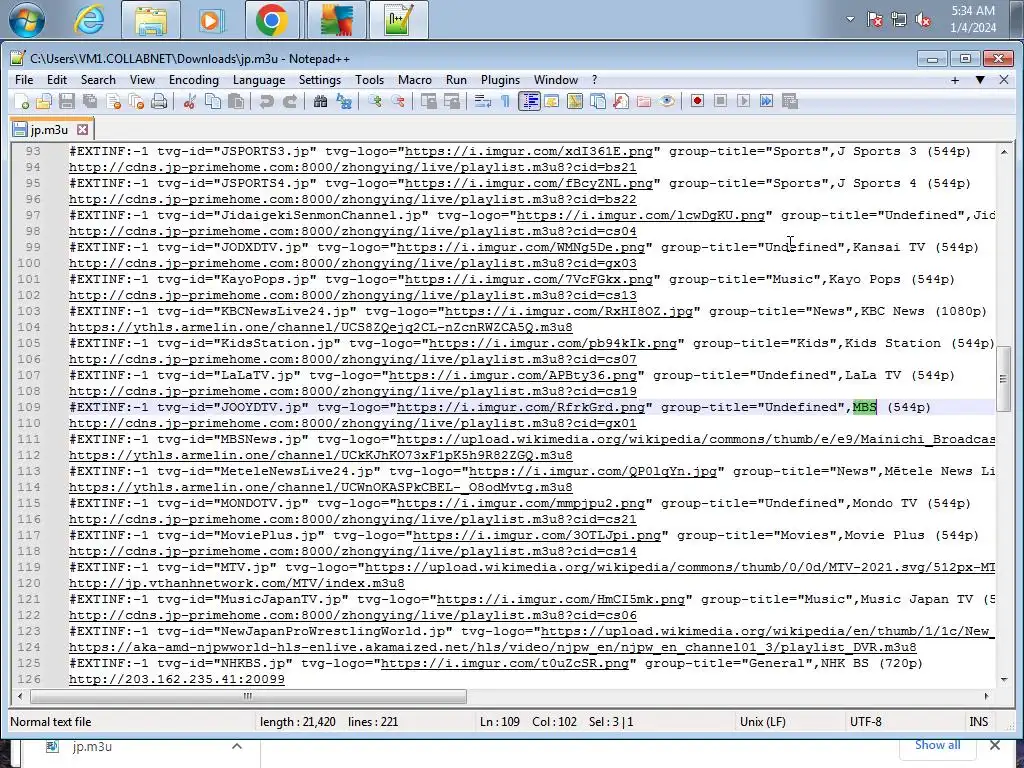Click the highlighted MBS text on line 109

pyautogui.click(x=865, y=408)
